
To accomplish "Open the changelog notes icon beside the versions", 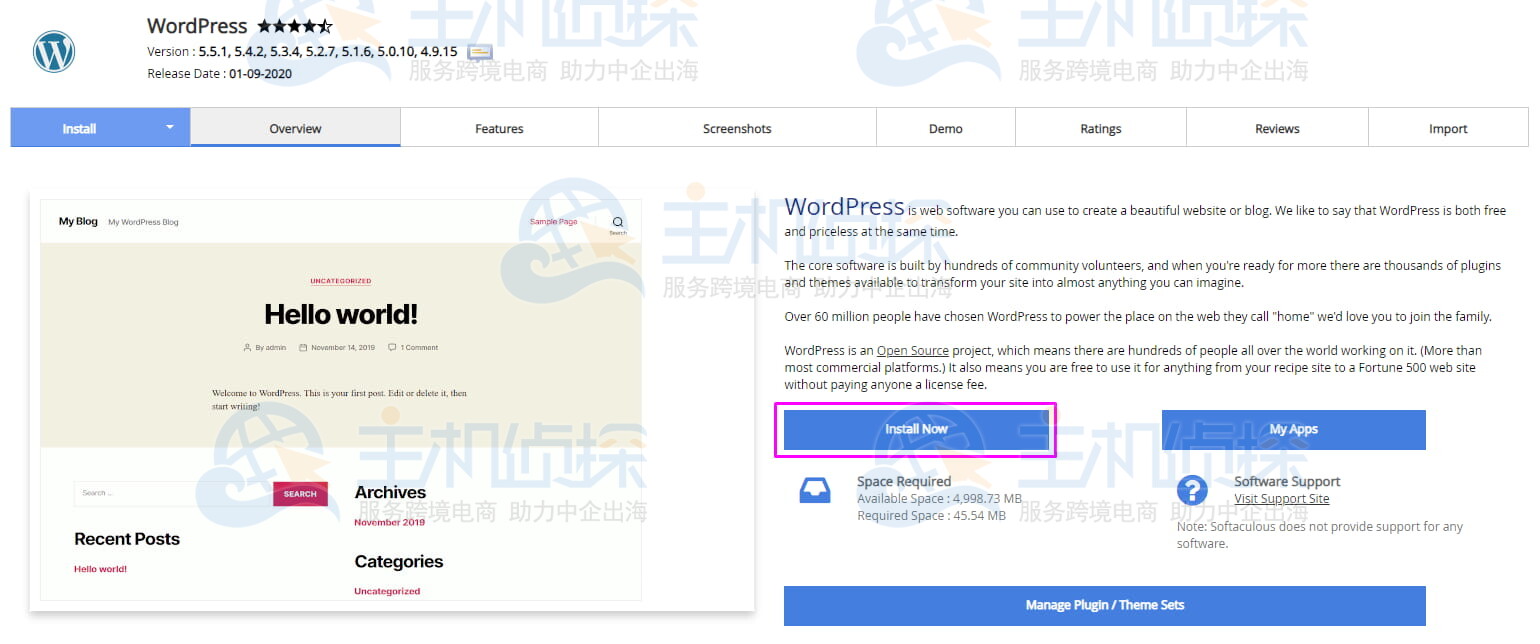I will click(x=480, y=53).
